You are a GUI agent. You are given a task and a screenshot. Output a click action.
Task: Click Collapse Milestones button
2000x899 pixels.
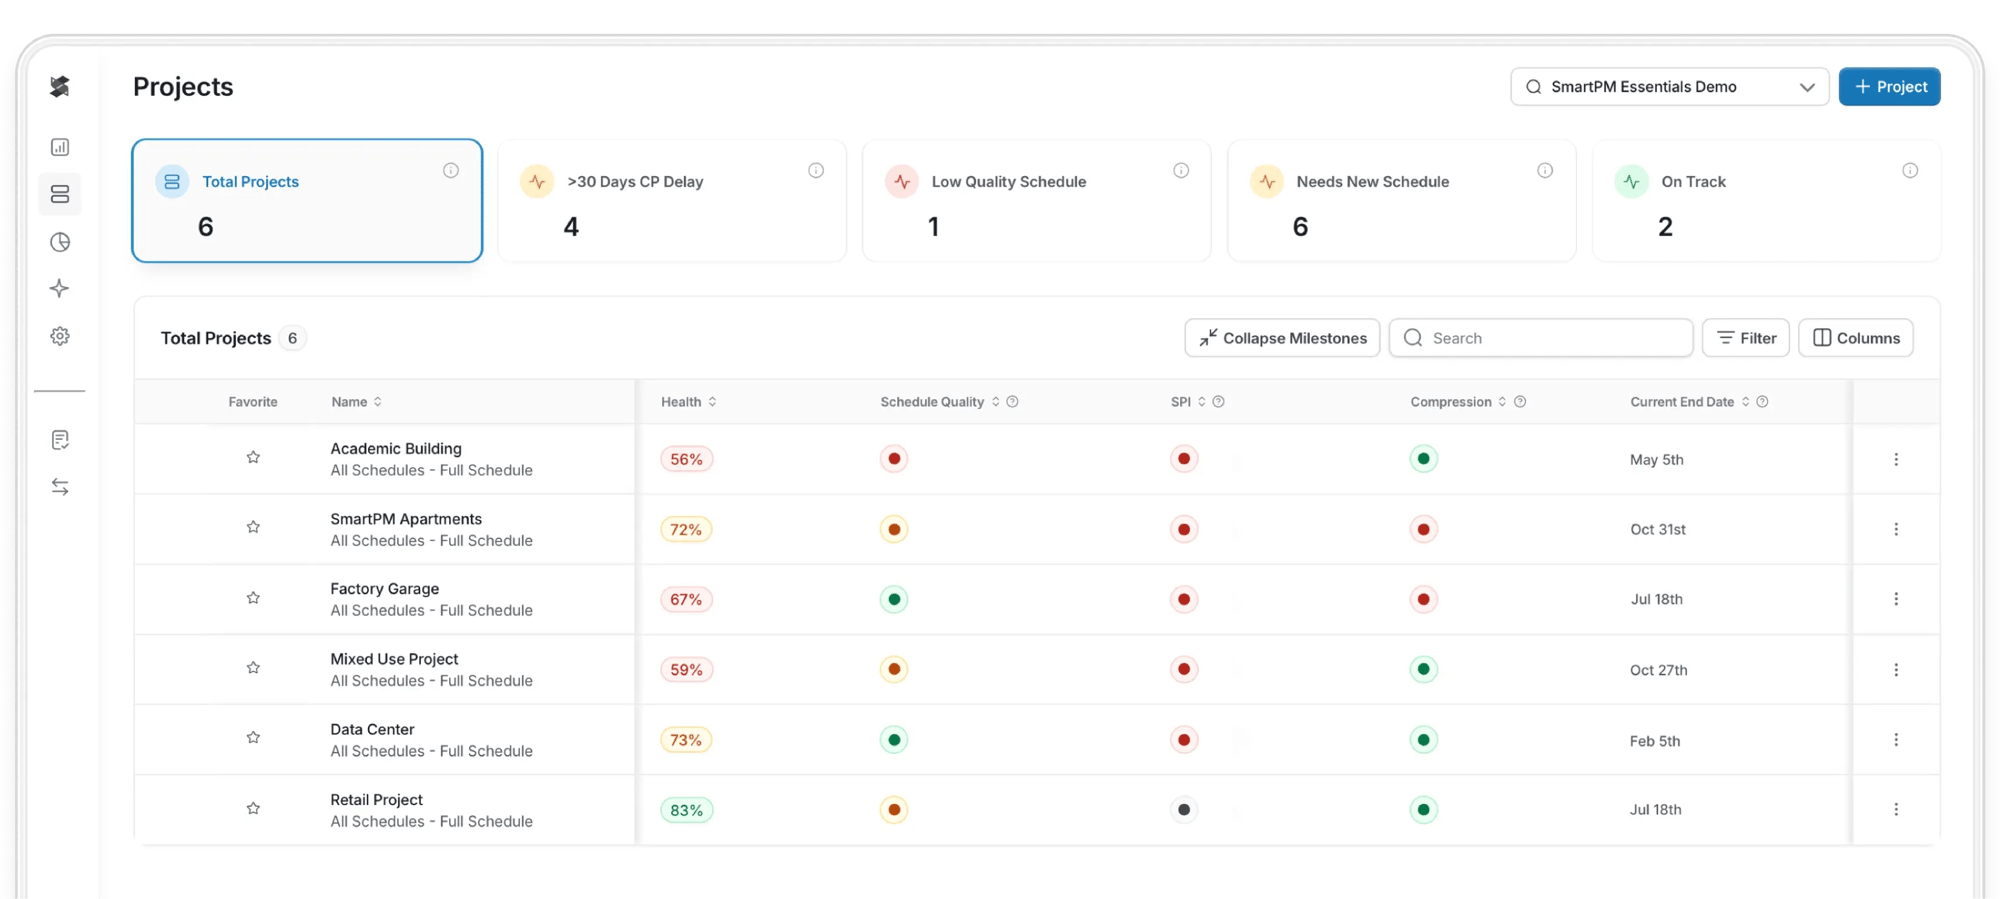[1282, 338]
